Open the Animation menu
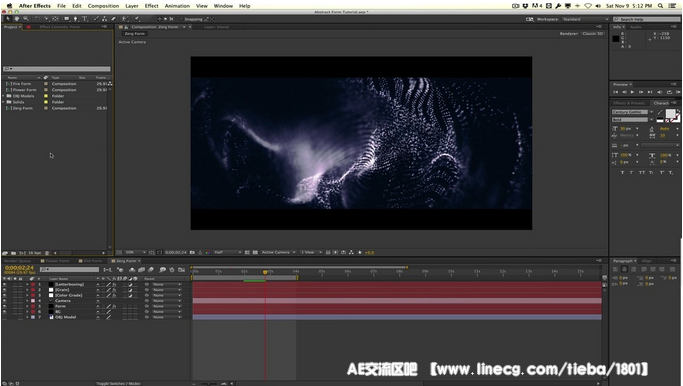Viewport: 683px width, 386px height. 177,6
